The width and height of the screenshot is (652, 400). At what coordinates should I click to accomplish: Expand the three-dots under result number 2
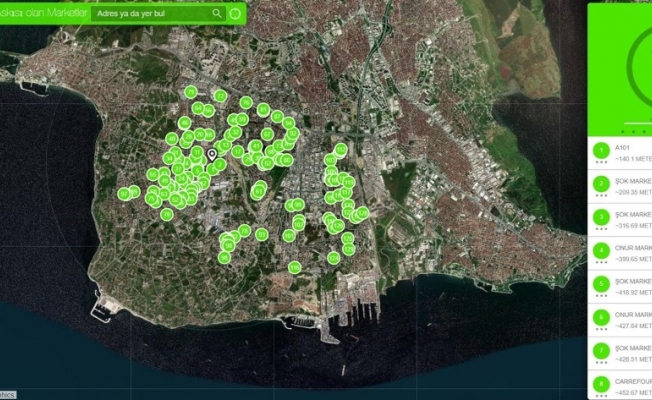point(601,196)
